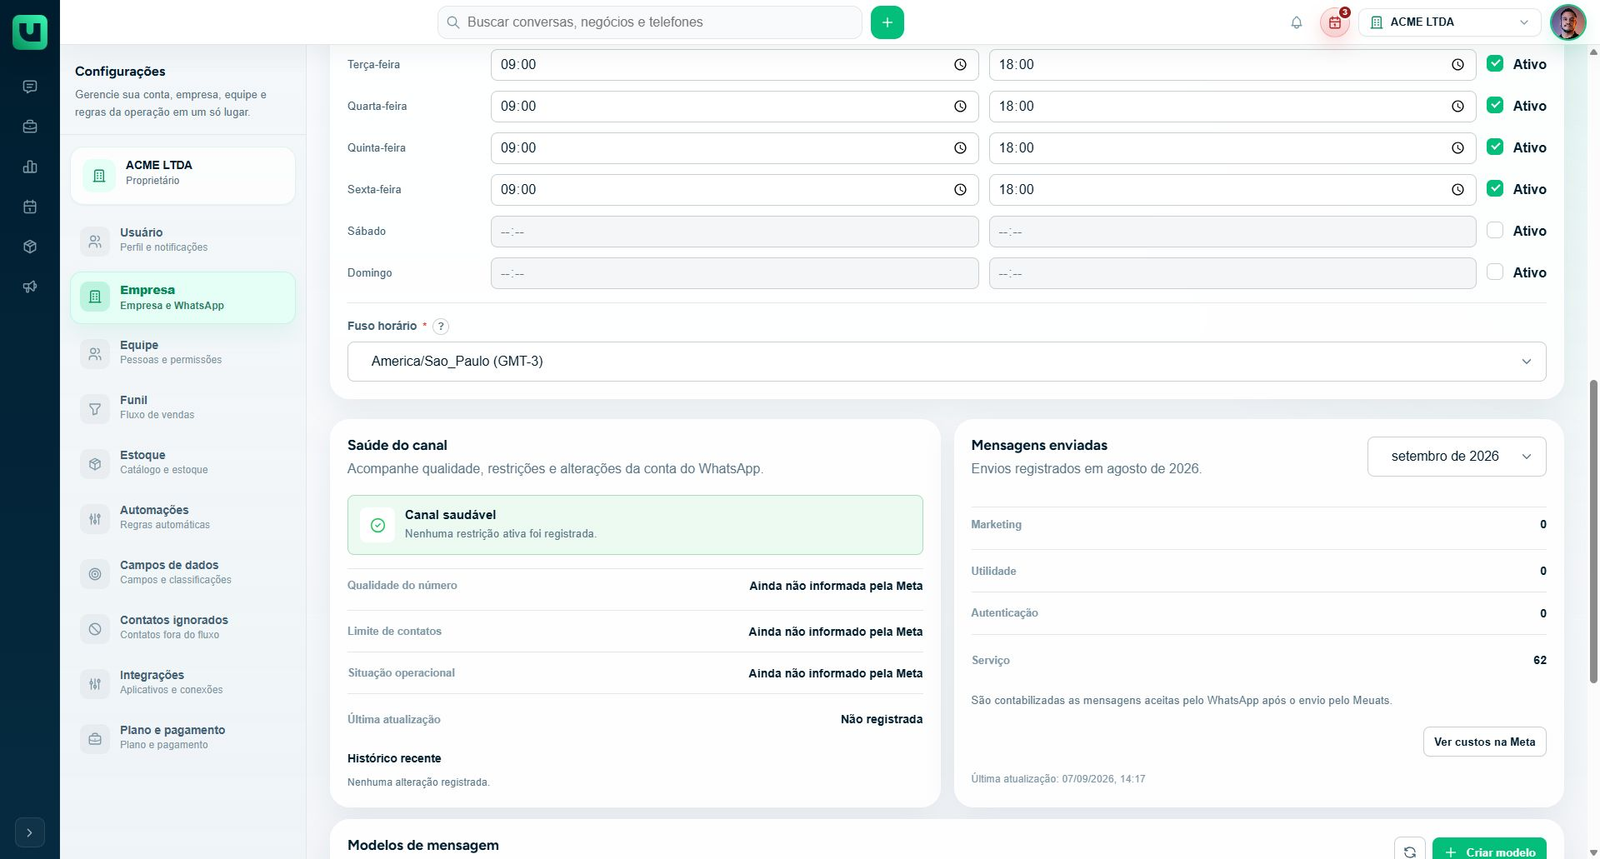The width and height of the screenshot is (1600, 859).
Task: Focus the Buscar conversas search field
Action: [x=650, y=22]
